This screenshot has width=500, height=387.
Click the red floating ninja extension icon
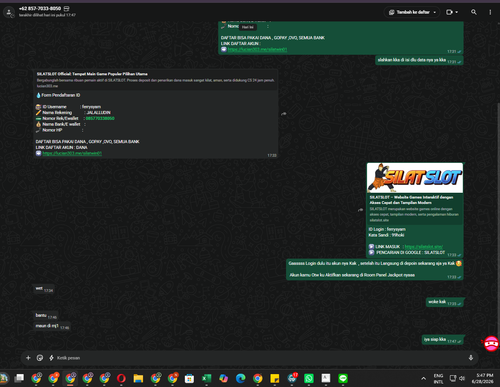point(491,344)
